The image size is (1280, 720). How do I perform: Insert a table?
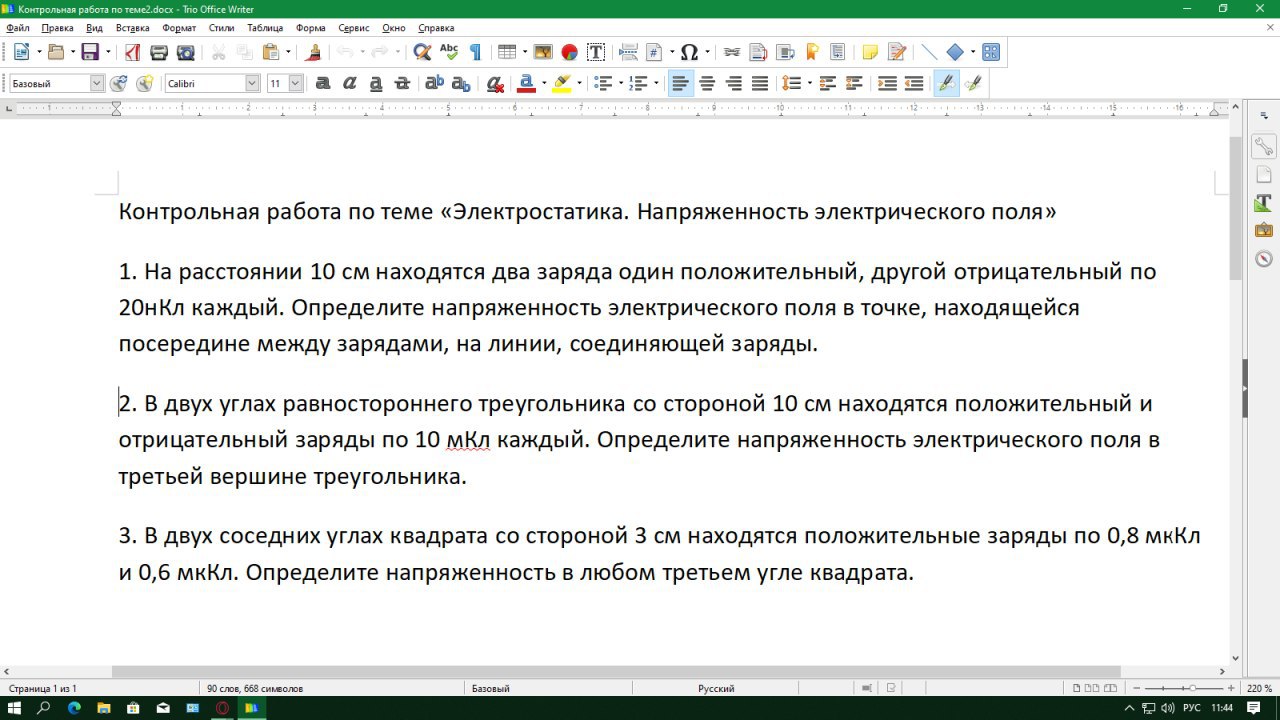tap(506, 52)
